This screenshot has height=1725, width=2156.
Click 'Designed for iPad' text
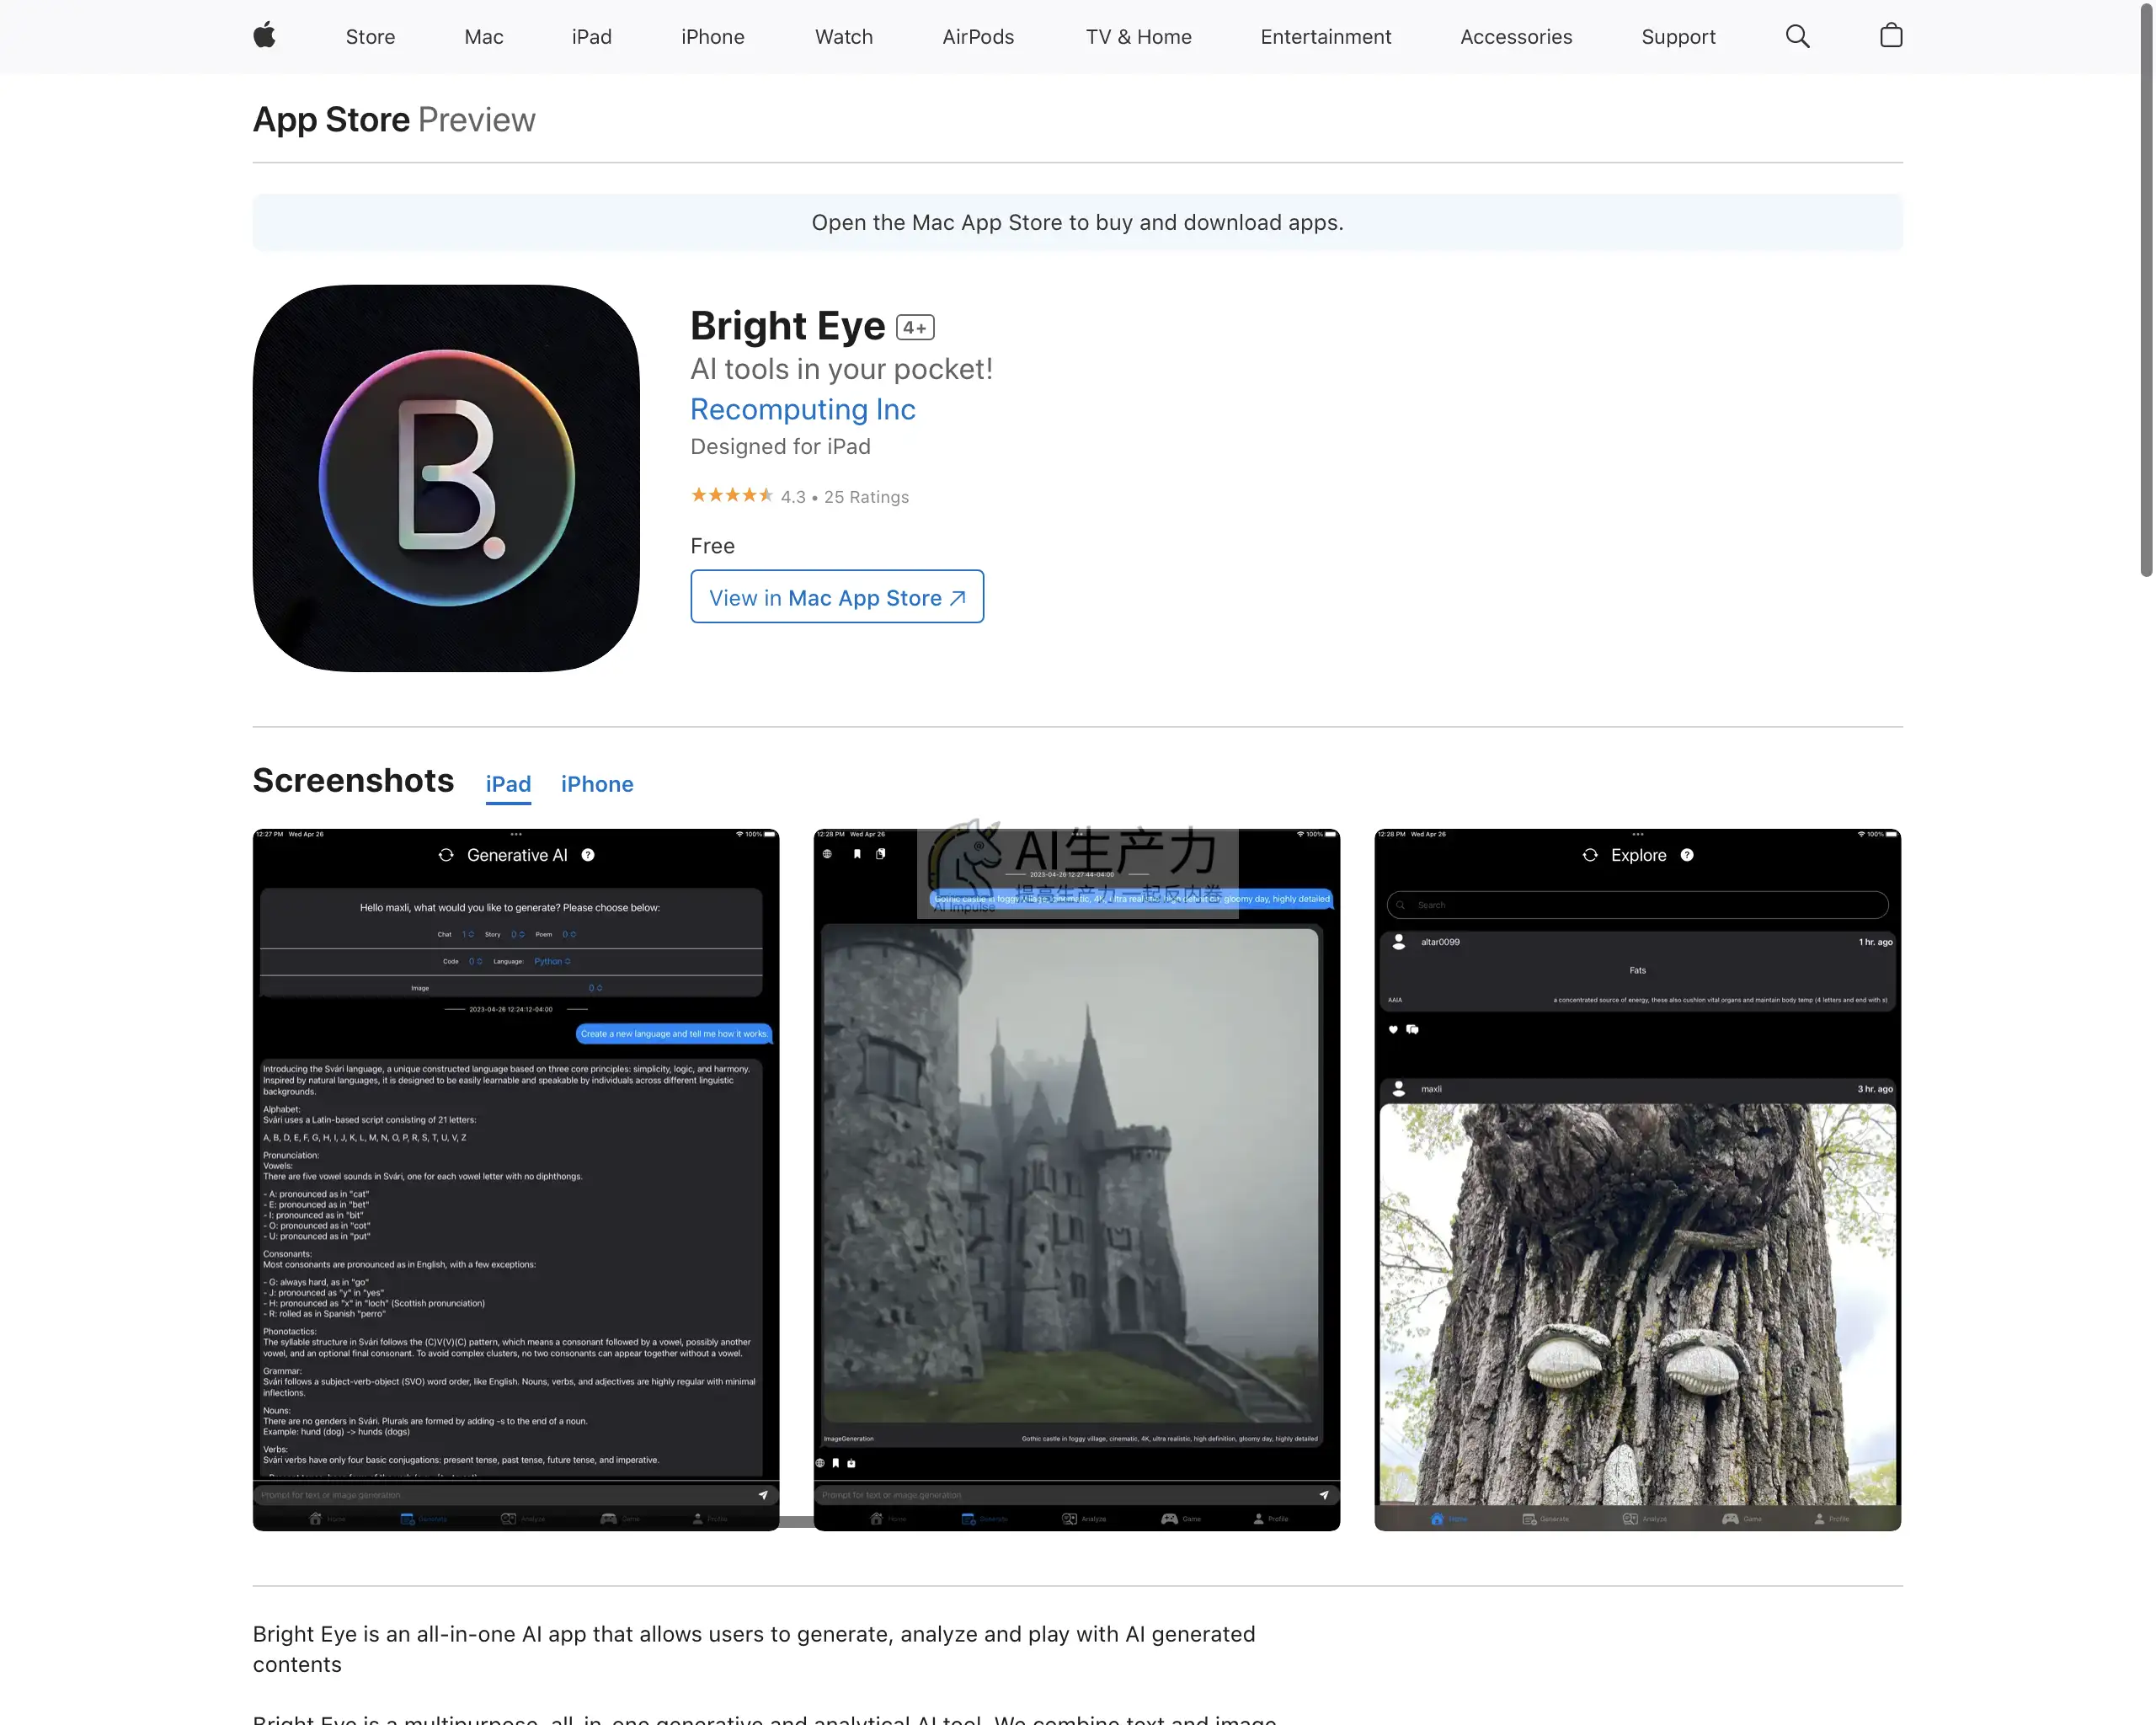coord(781,446)
